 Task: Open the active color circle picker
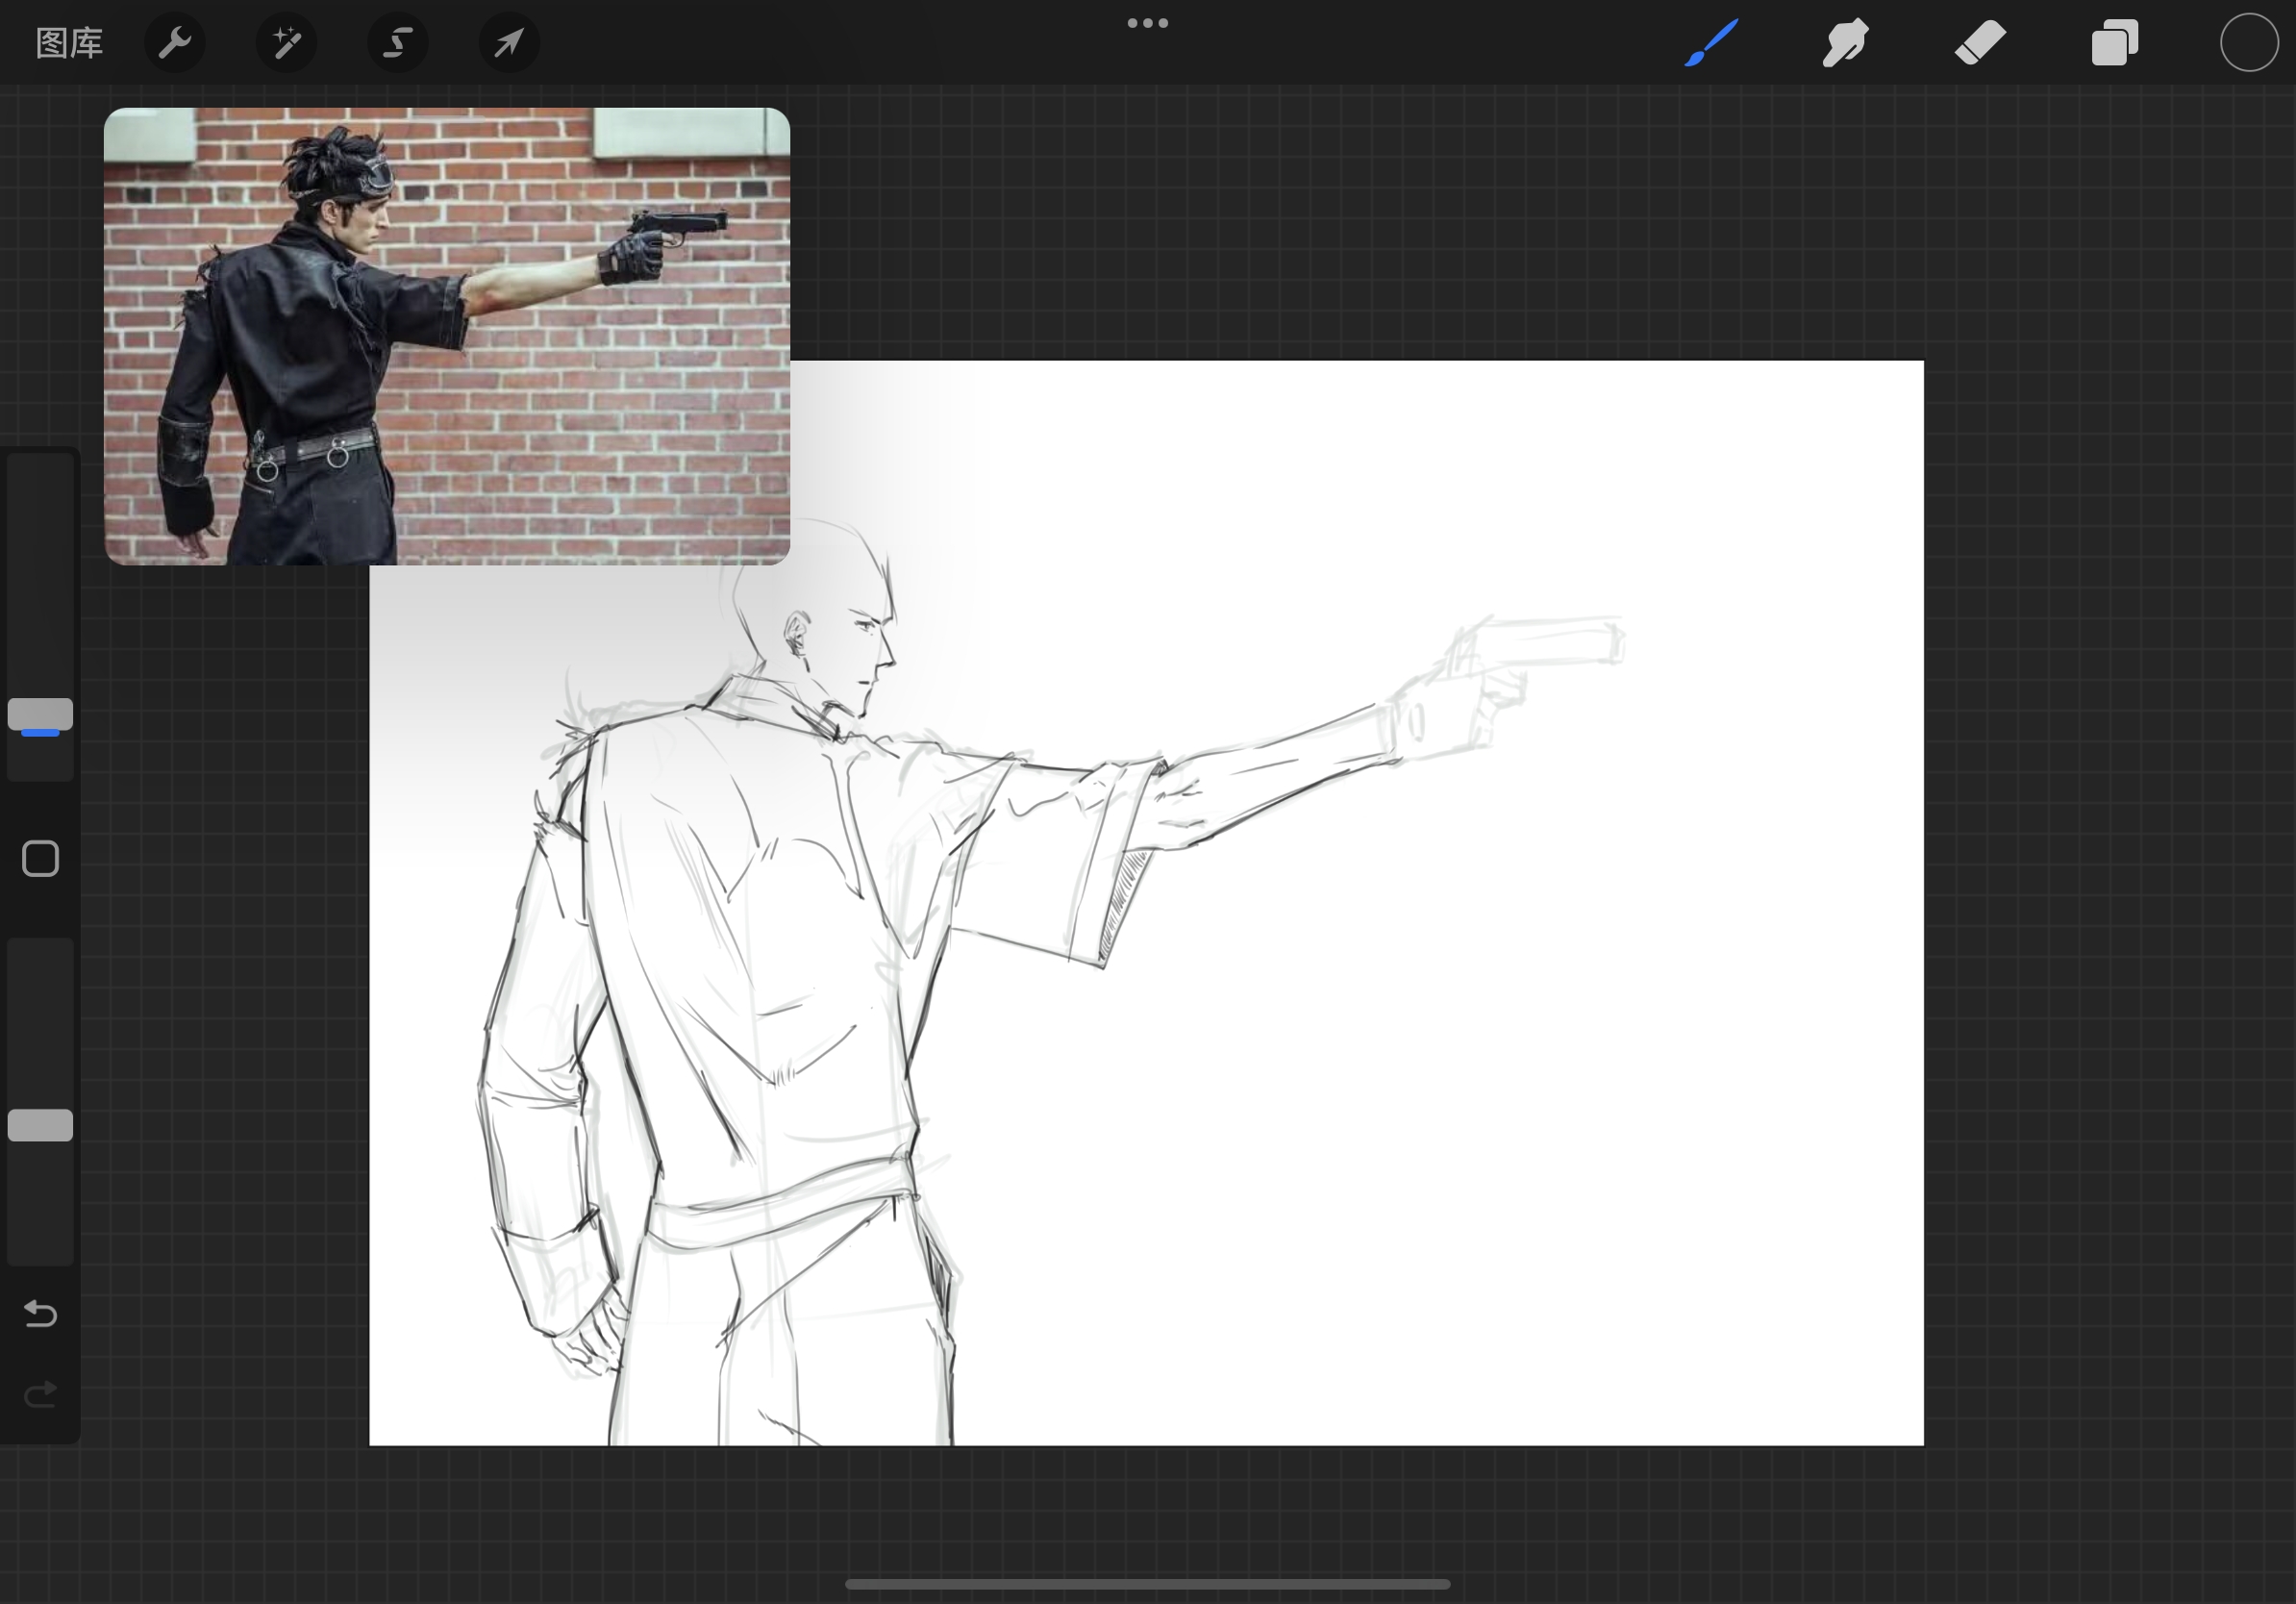(x=2248, y=43)
